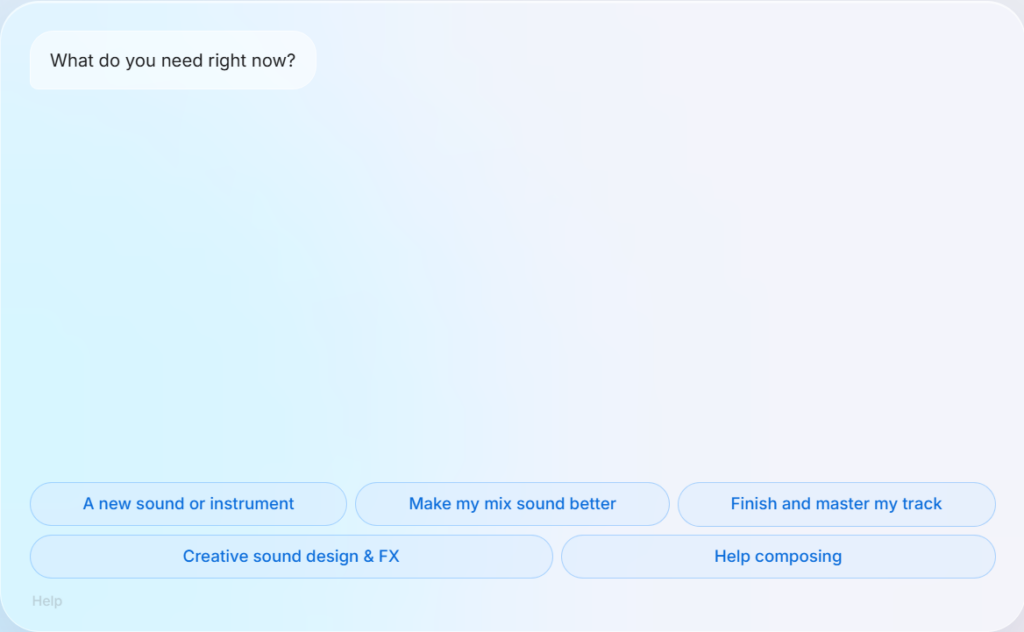Select 'A new sound or instrument' option
Screen dimensions: 1024x632
tap(188, 504)
